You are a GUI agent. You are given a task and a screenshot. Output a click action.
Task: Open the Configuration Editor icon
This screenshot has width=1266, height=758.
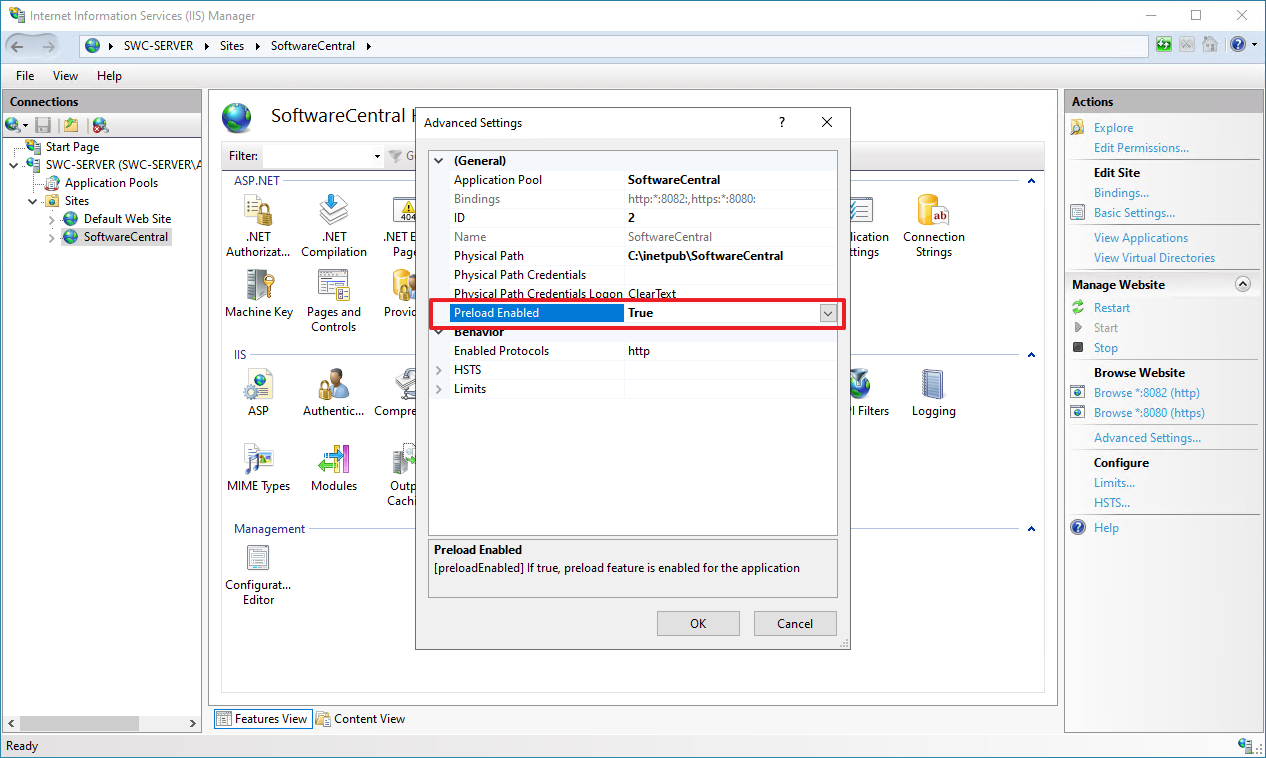(x=258, y=561)
